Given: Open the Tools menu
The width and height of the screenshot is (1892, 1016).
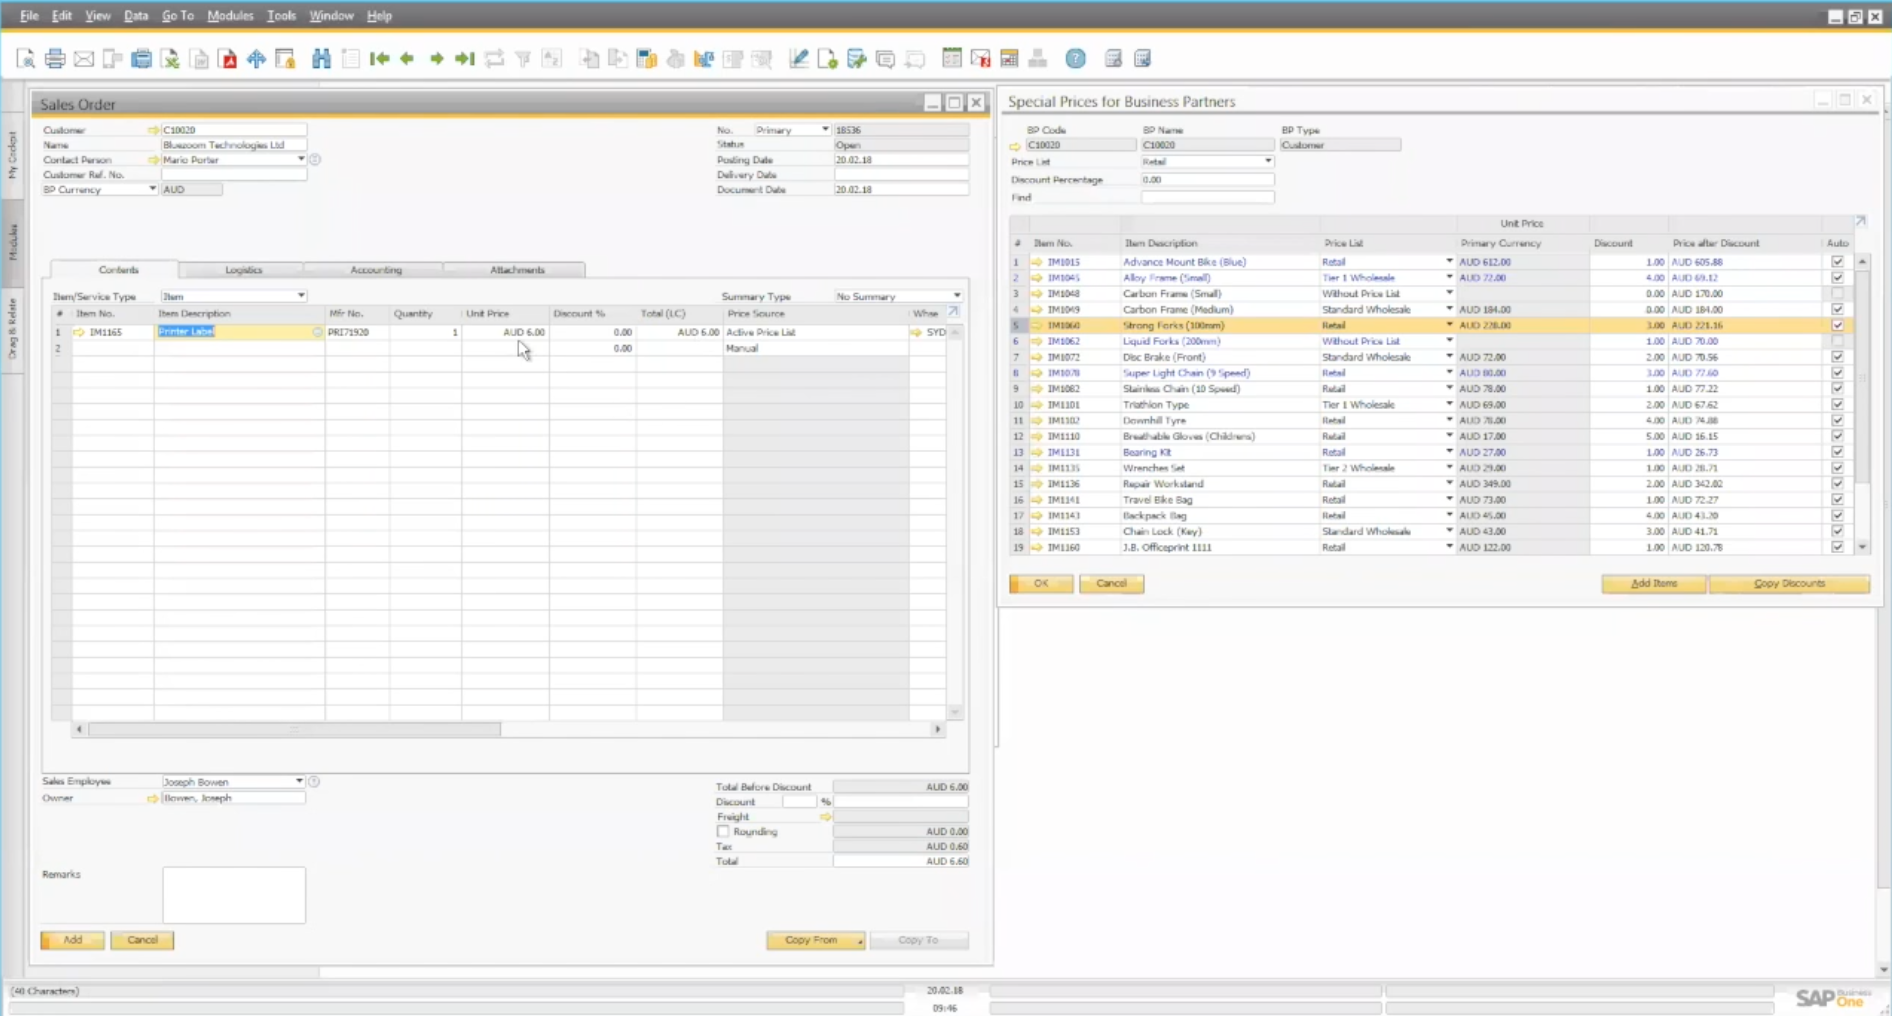Looking at the screenshot, I should 281,16.
